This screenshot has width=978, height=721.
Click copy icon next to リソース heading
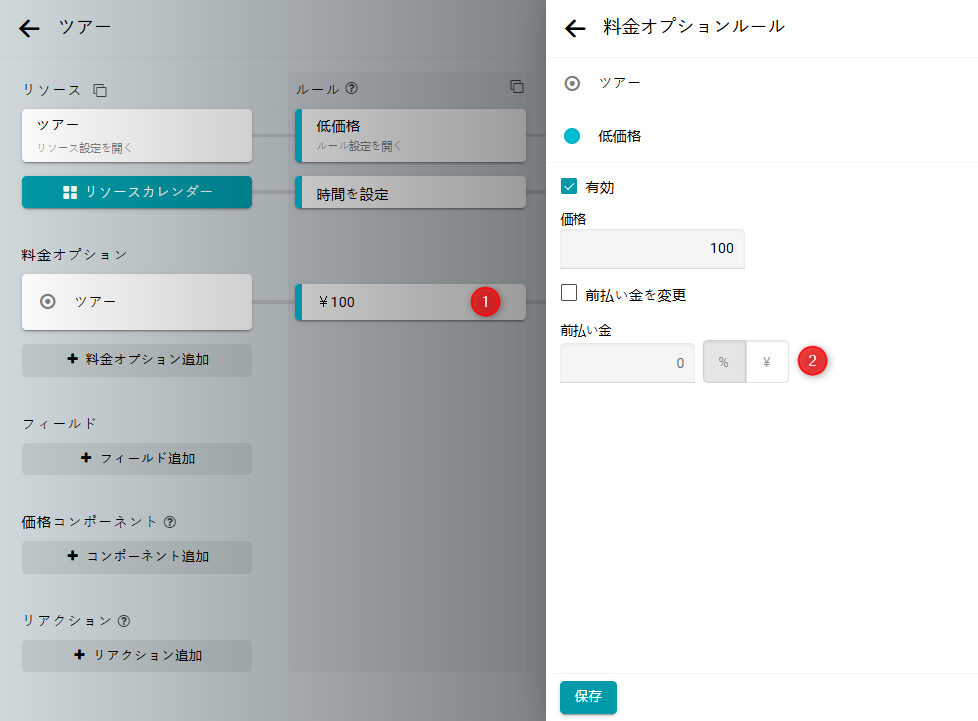(x=100, y=91)
